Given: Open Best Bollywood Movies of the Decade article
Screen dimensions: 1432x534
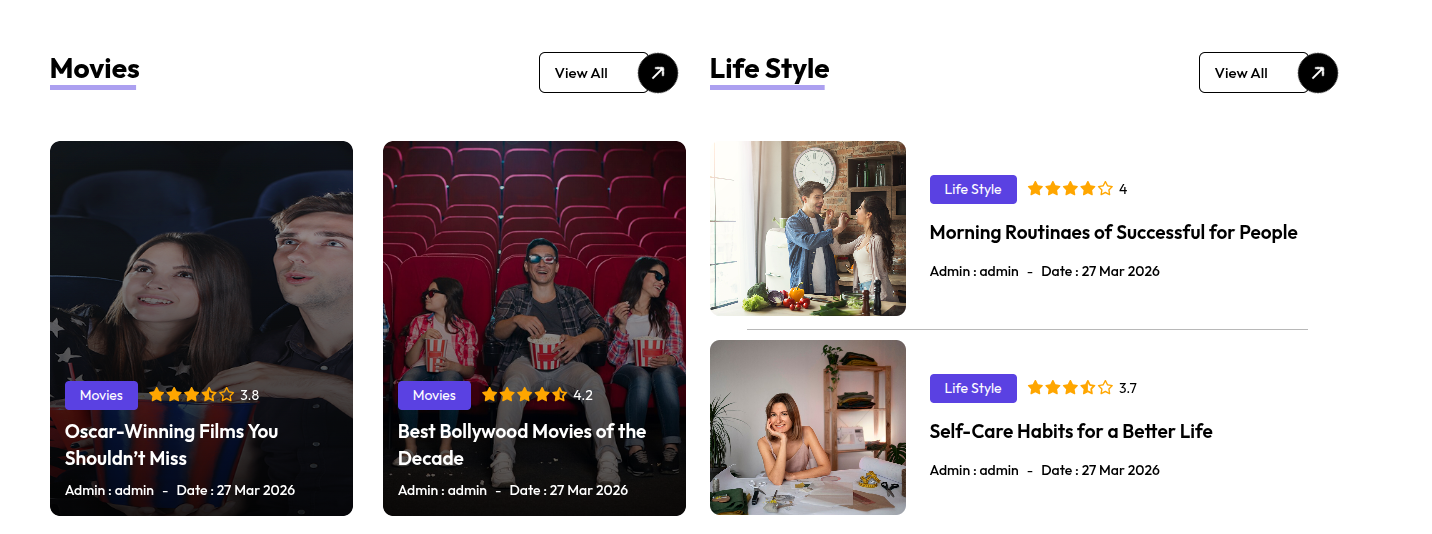Looking at the screenshot, I should pos(522,445).
